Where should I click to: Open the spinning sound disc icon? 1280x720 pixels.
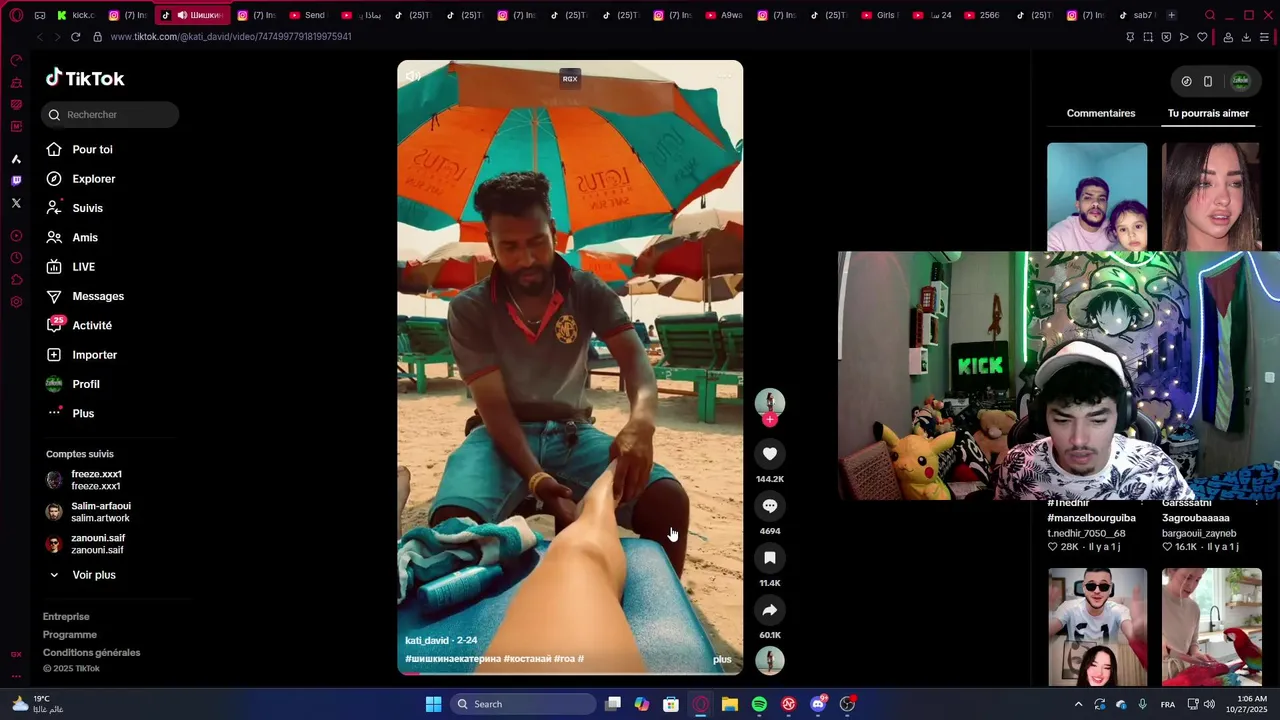769,661
